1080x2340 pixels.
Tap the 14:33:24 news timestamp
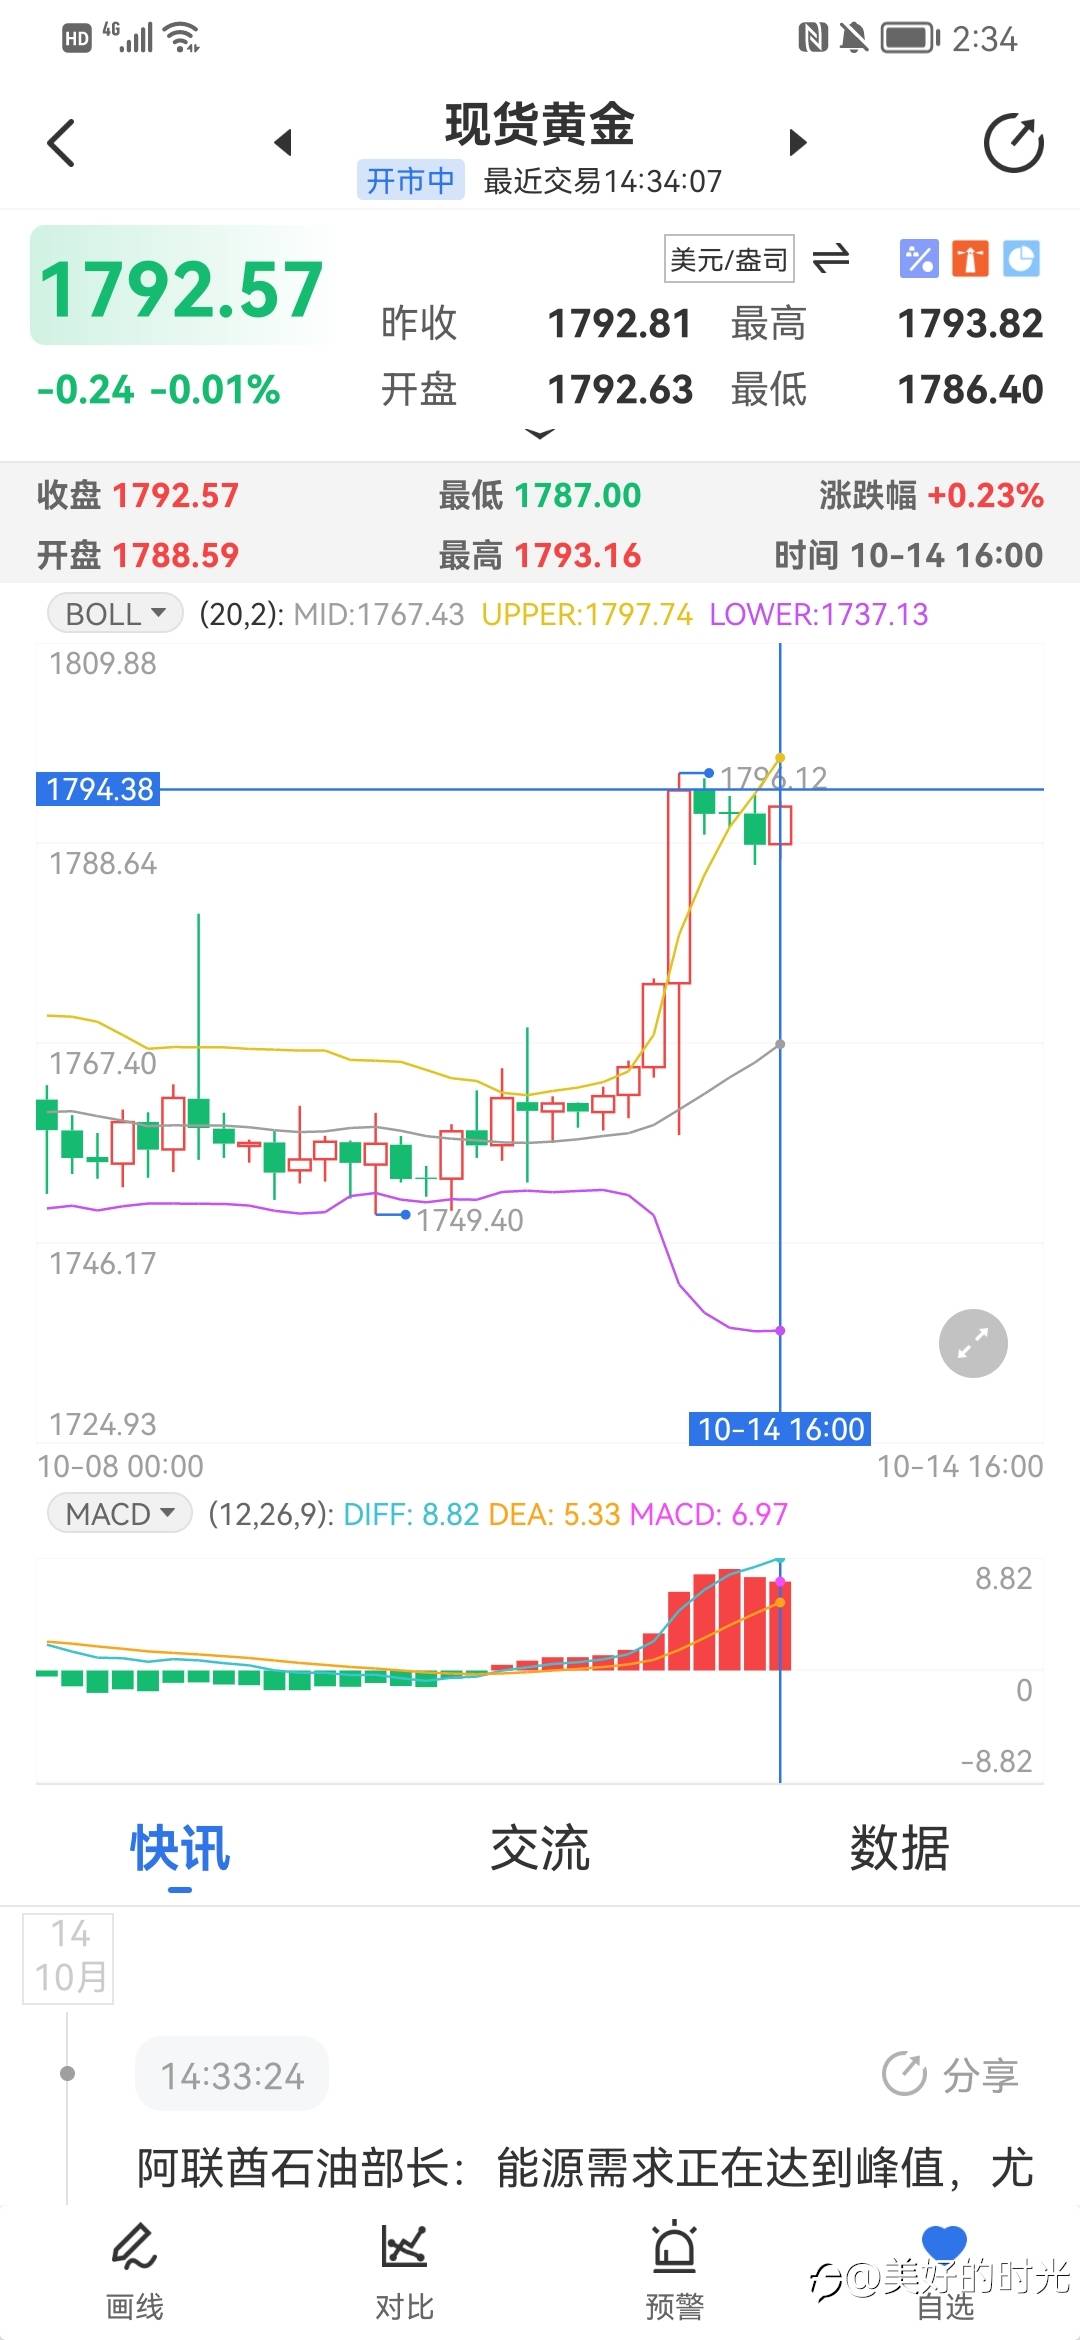232,2076
